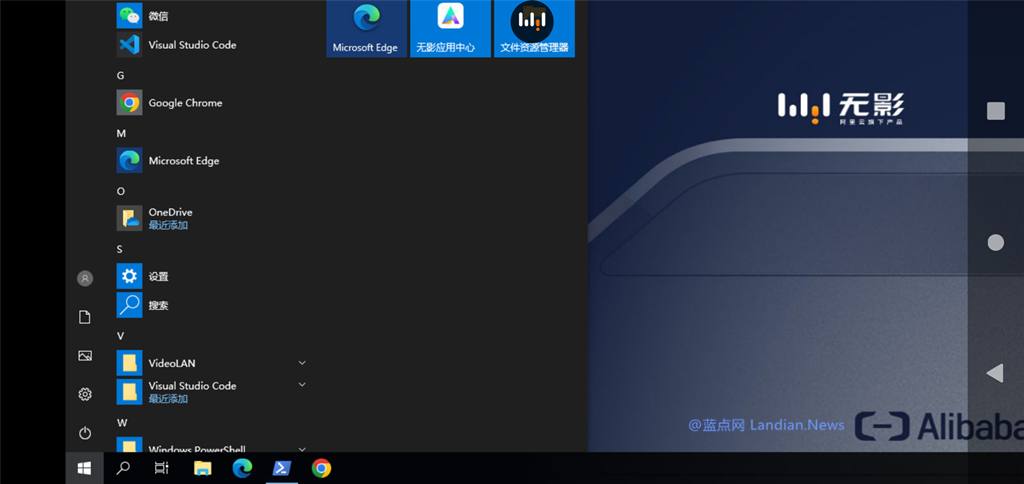Tap the Android circle home button
1024x484 pixels.
[x=995, y=243]
